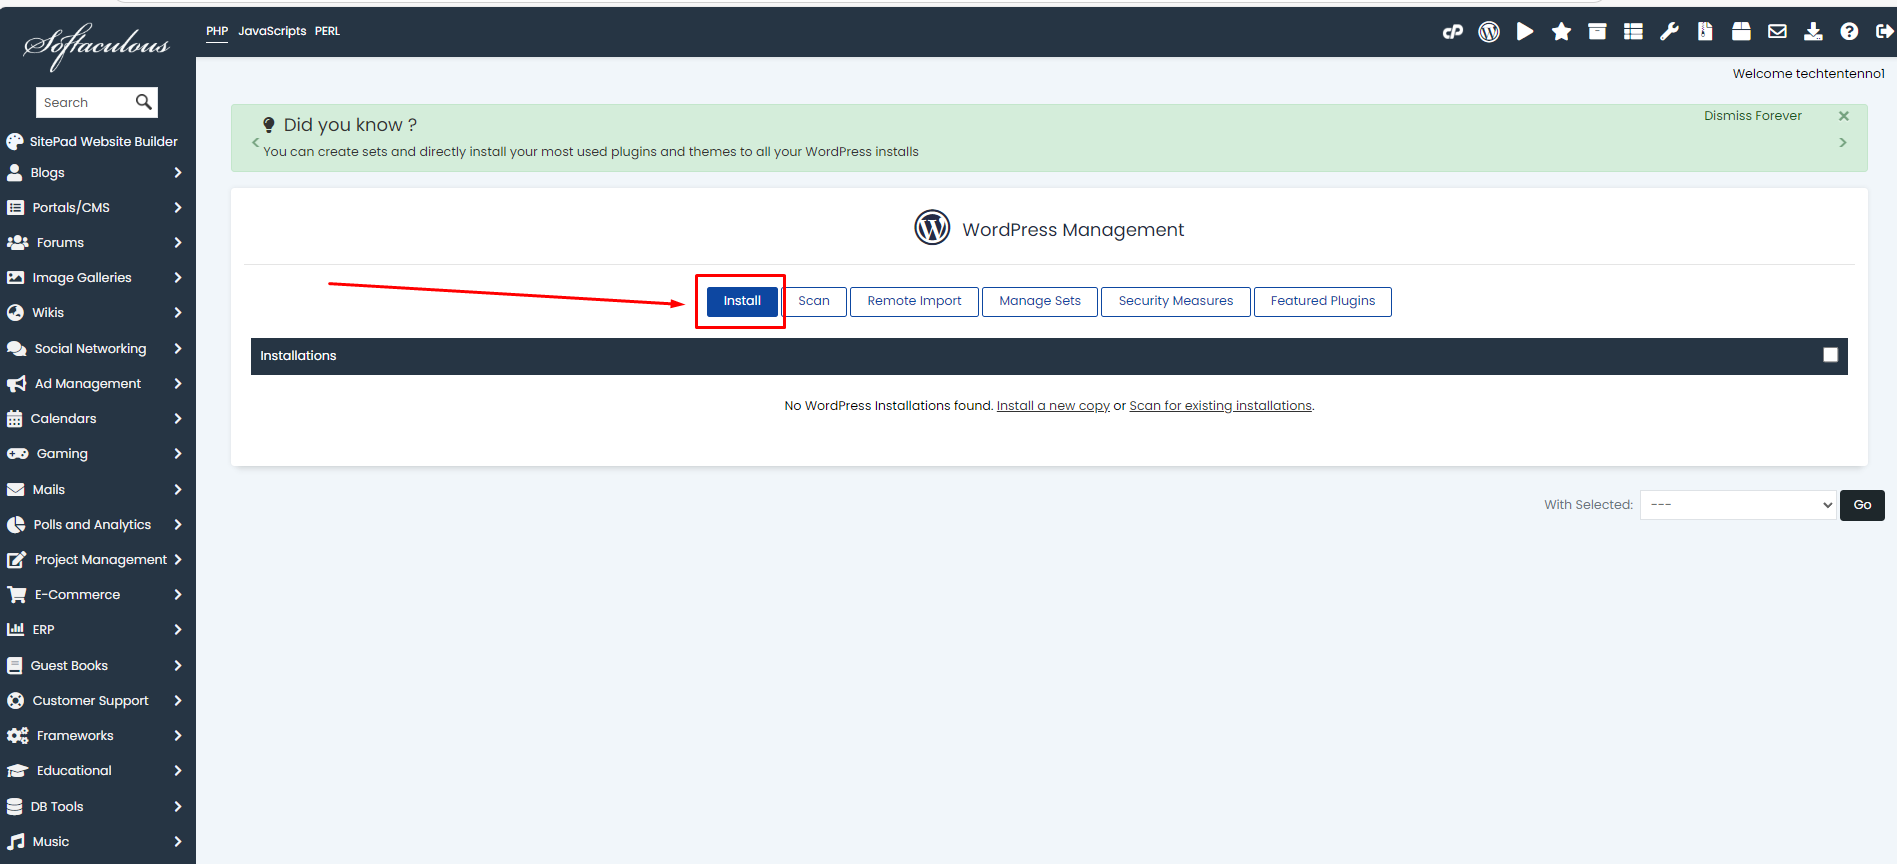Close the Did you know banner
The height and width of the screenshot is (864, 1897).
tap(1843, 116)
